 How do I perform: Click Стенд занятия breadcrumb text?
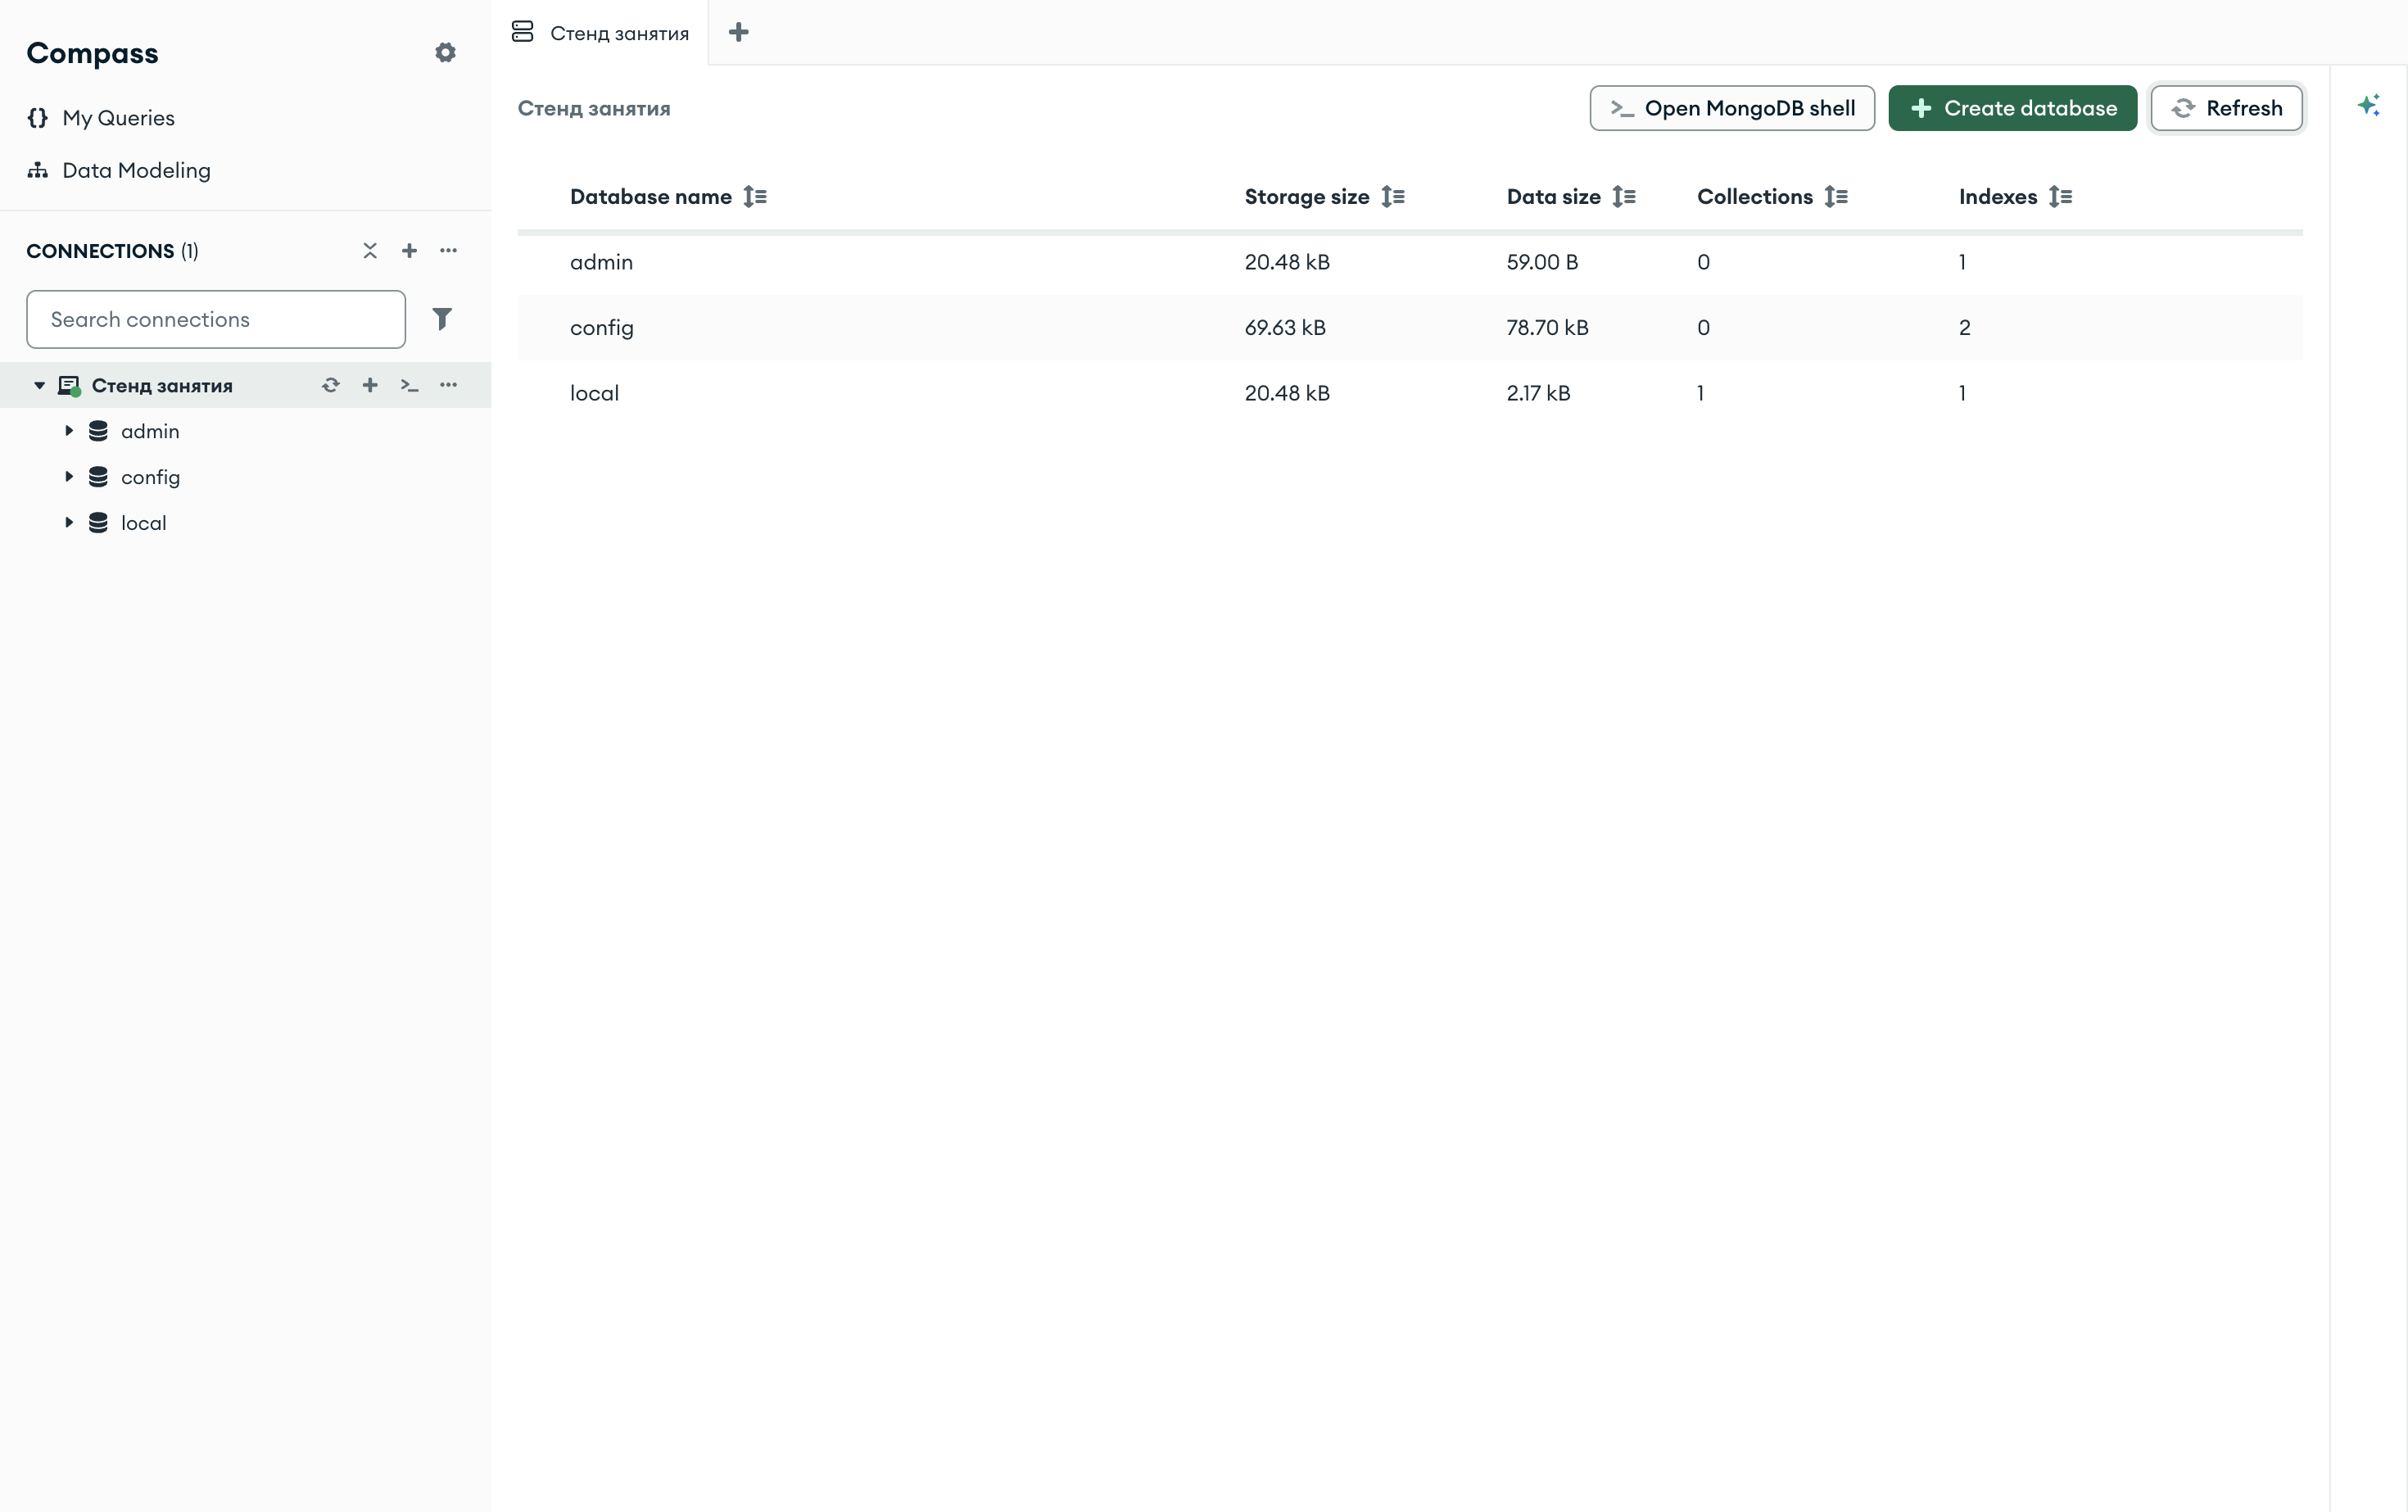pyautogui.click(x=594, y=108)
